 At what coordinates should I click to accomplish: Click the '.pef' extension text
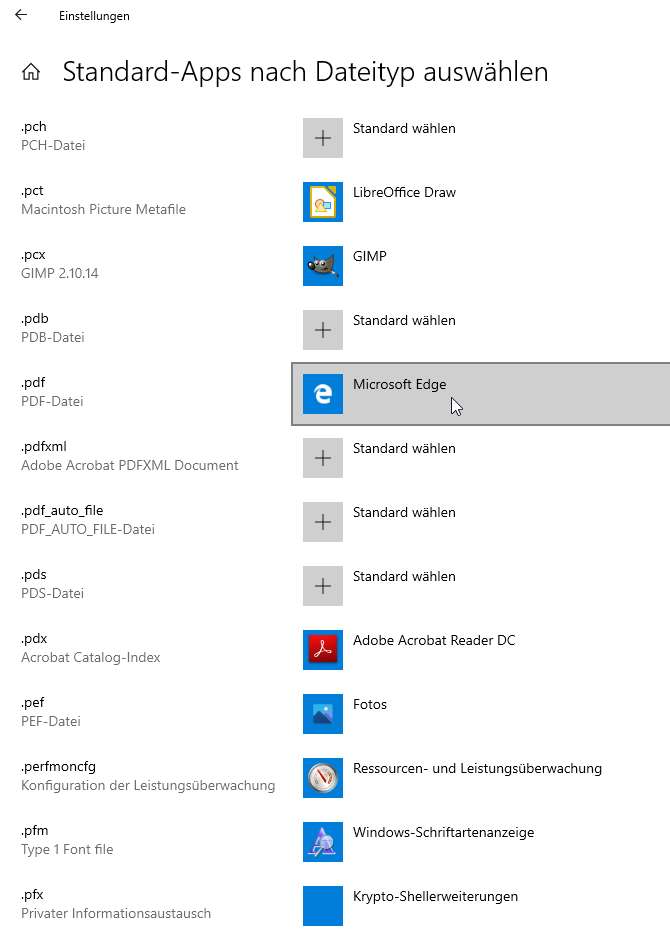pyautogui.click(x=33, y=703)
